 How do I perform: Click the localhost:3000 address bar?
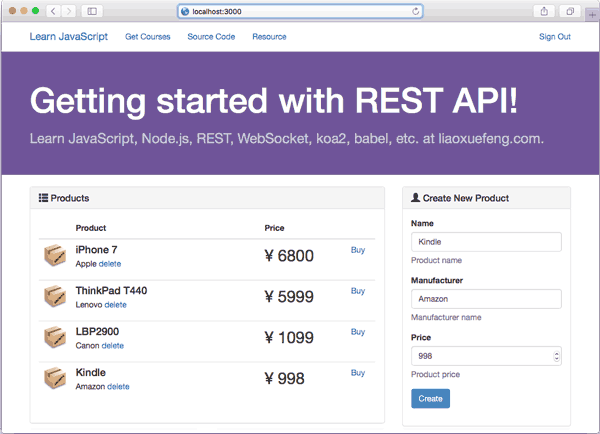point(300,11)
